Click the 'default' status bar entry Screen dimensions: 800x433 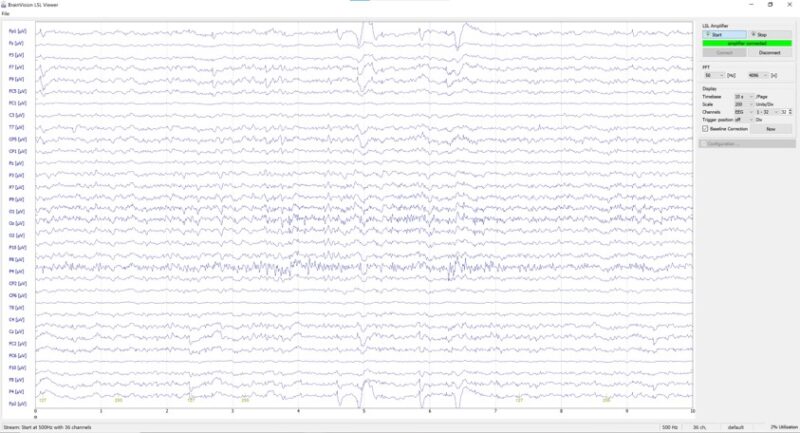tap(736, 427)
